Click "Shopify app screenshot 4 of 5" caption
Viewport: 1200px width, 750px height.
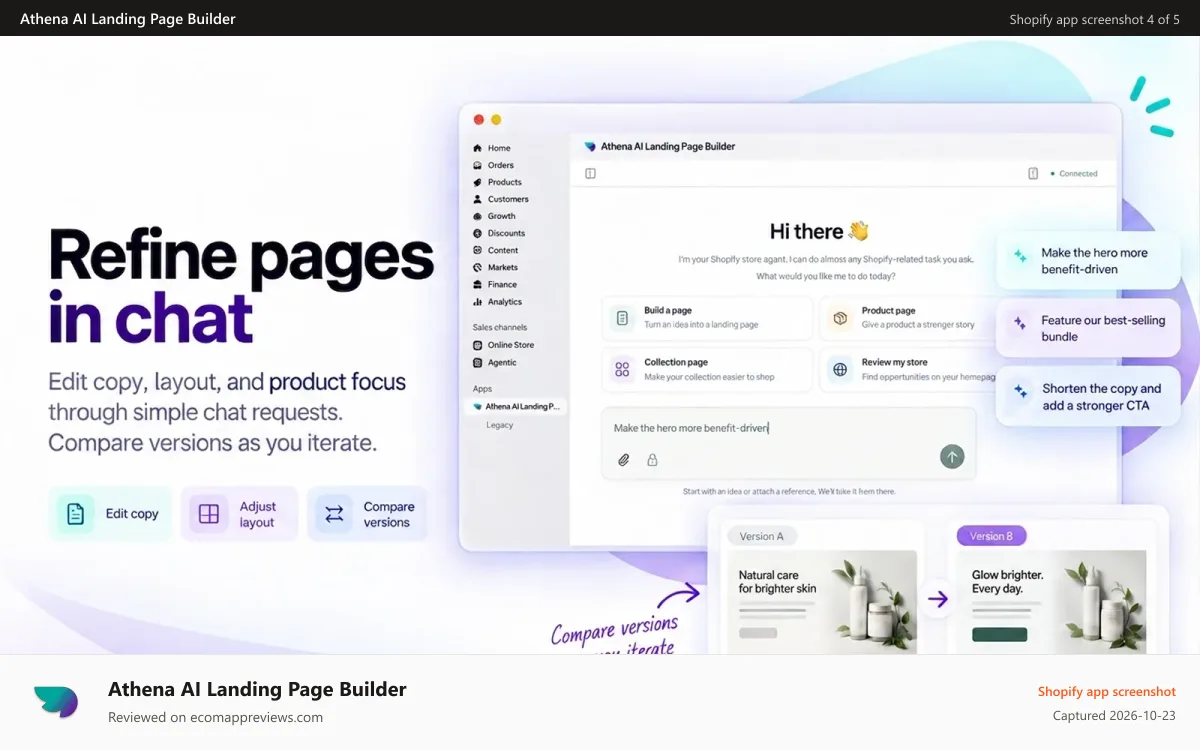tap(1094, 19)
